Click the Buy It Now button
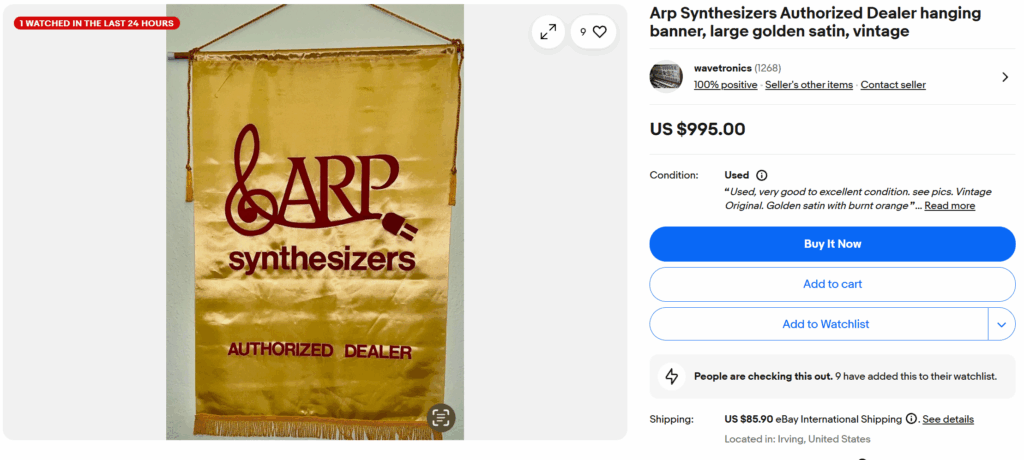This screenshot has width=1024, height=460. (832, 244)
